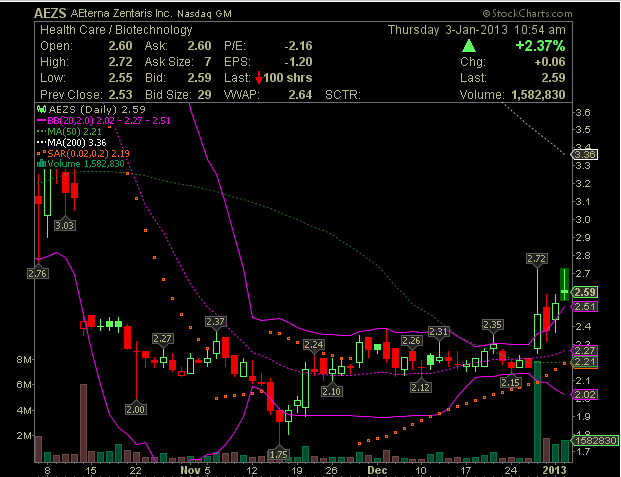Click the 2.12 low price annotation

[x=421, y=387]
